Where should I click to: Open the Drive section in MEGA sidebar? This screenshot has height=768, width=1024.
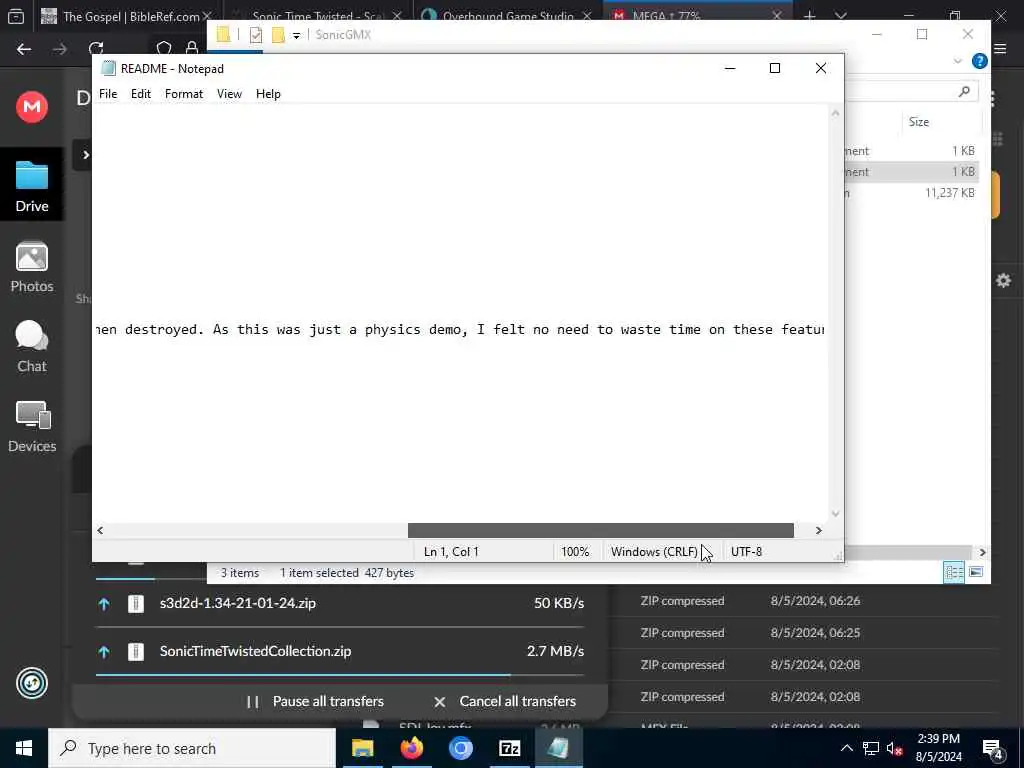click(32, 185)
